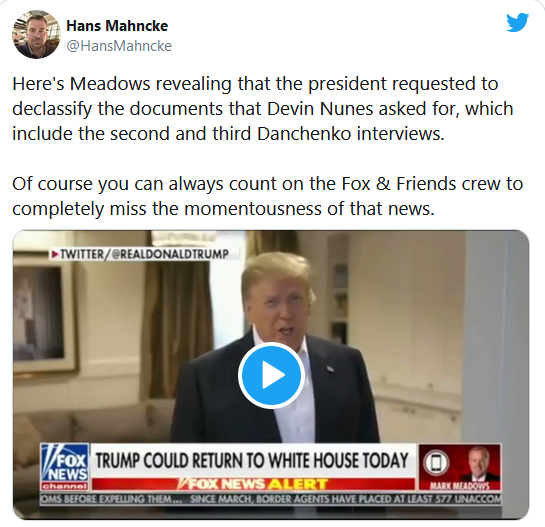Click the framed picture on the video's wall

(x=43, y=316)
